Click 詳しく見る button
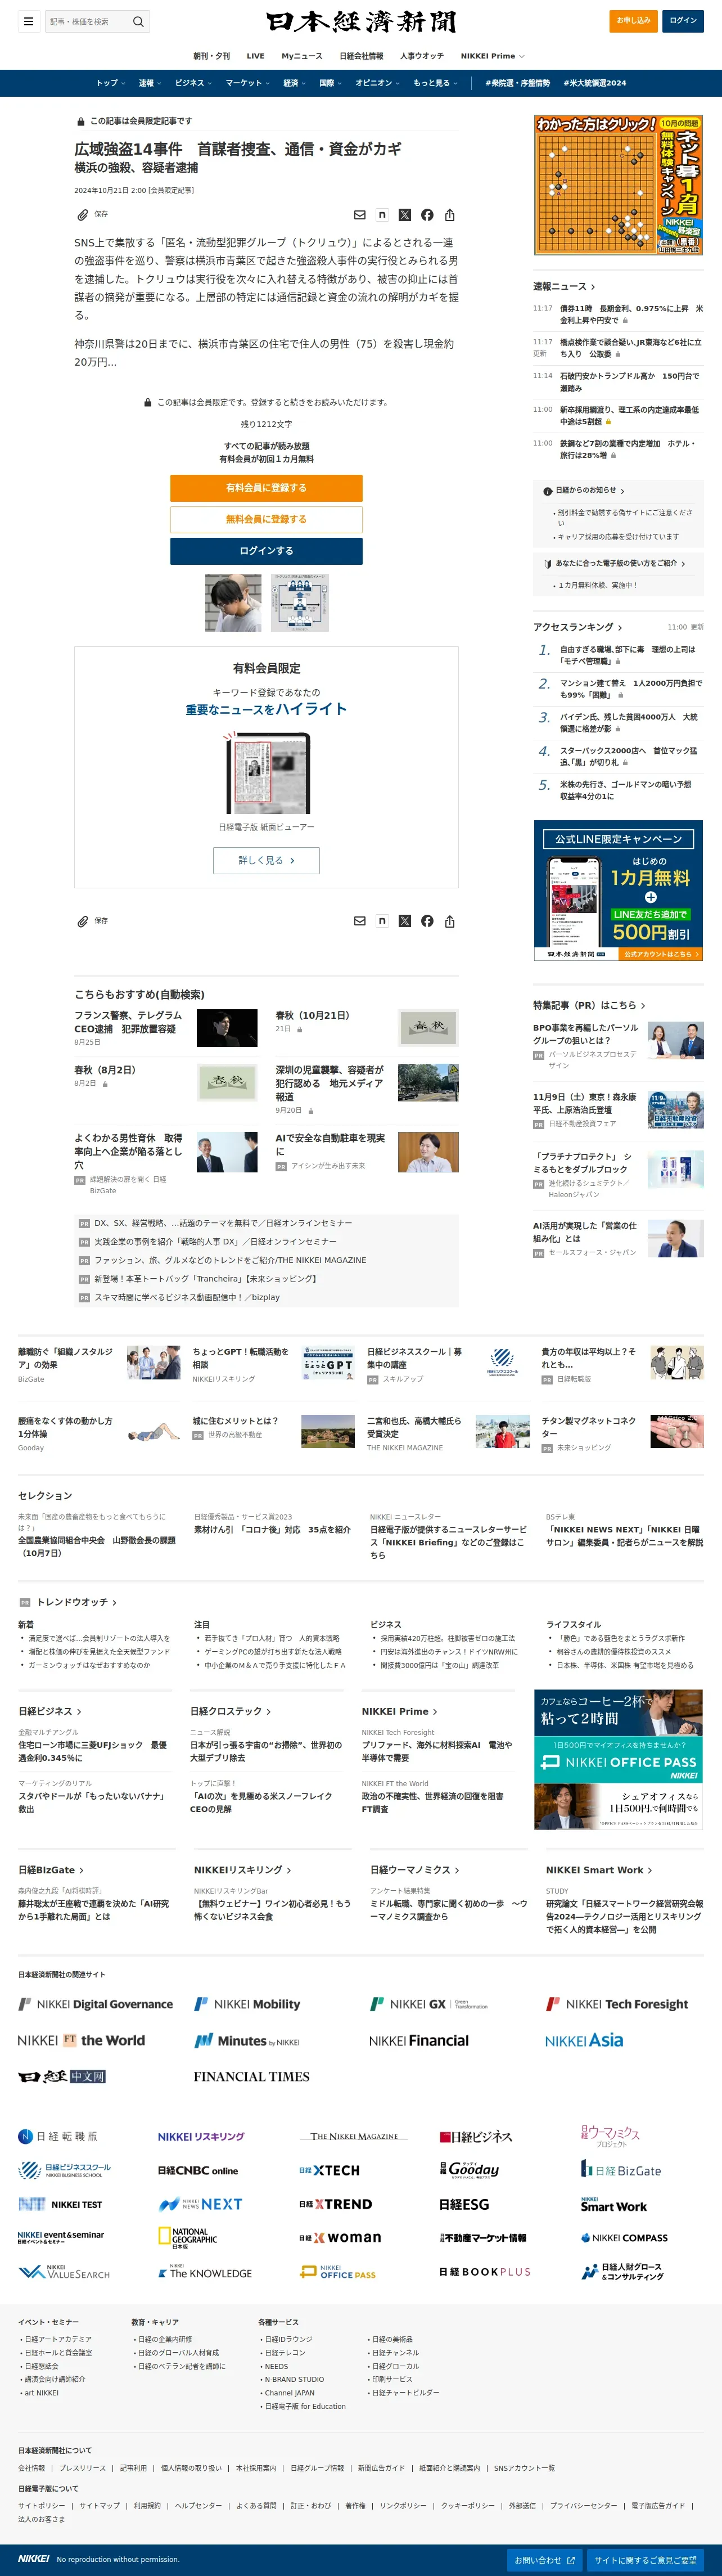The width and height of the screenshot is (722, 2576). (x=266, y=860)
